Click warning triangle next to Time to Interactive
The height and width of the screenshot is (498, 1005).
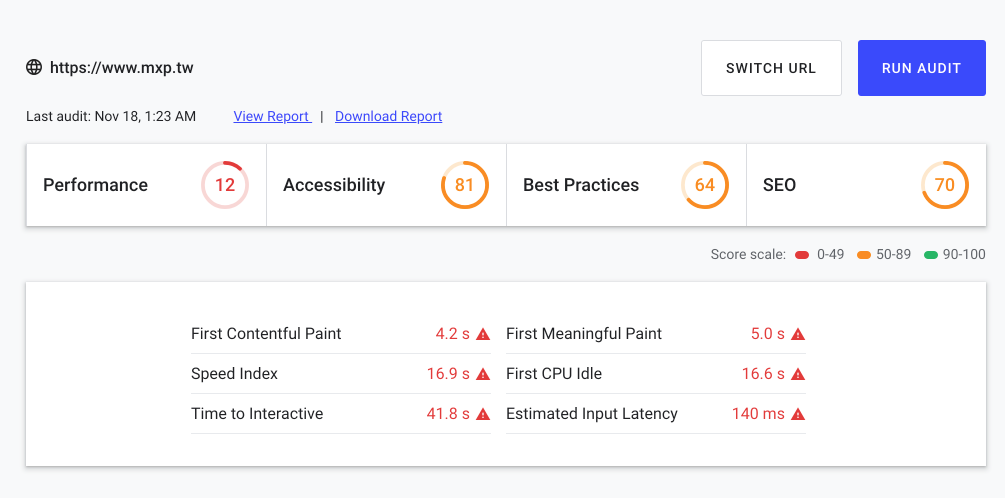point(483,414)
